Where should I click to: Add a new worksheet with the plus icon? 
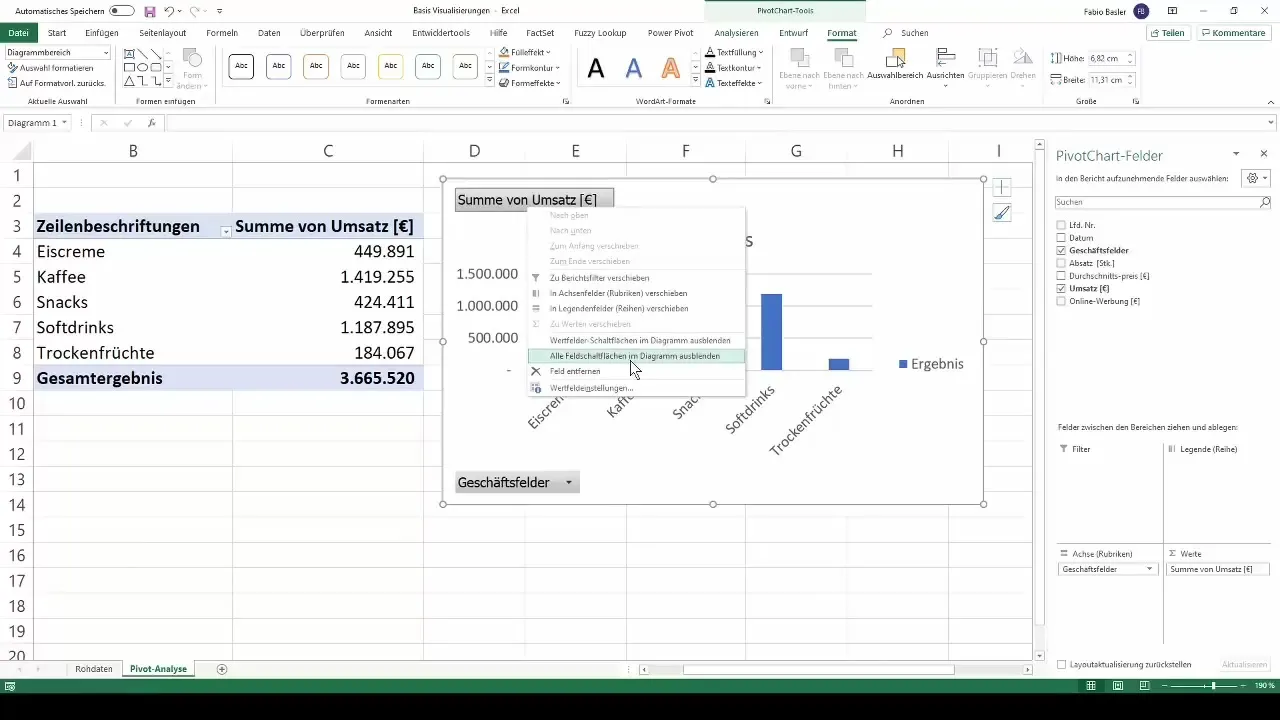point(222,668)
